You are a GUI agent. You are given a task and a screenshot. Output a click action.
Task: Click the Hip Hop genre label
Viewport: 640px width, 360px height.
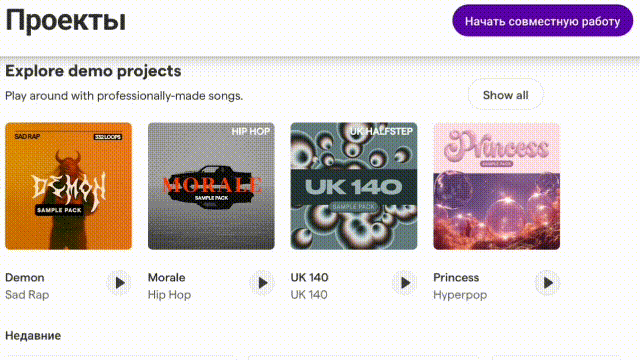[169, 295]
